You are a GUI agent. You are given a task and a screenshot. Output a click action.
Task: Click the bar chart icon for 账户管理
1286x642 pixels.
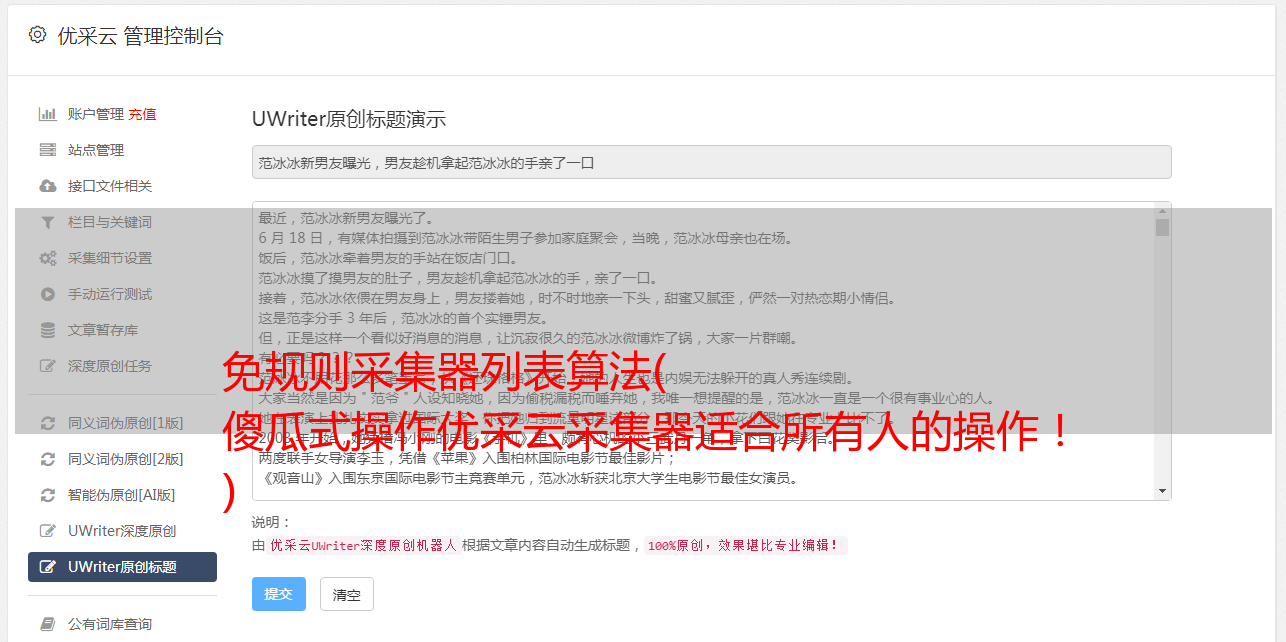(x=47, y=114)
